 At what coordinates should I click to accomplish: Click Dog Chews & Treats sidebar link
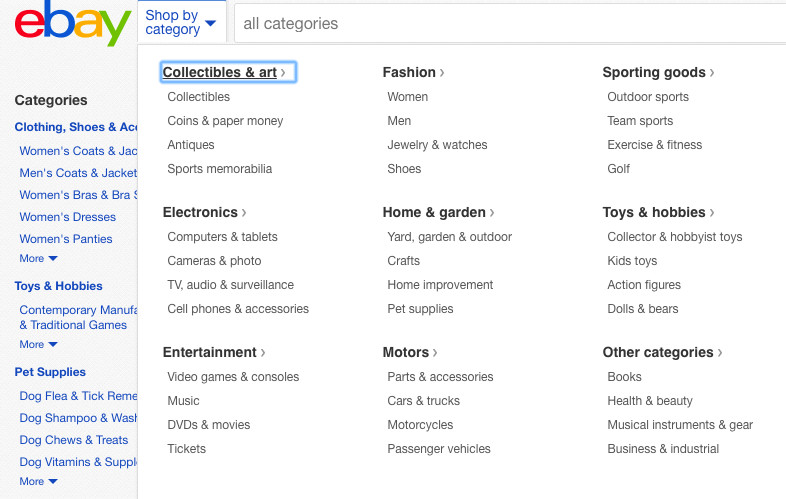coord(74,440)
